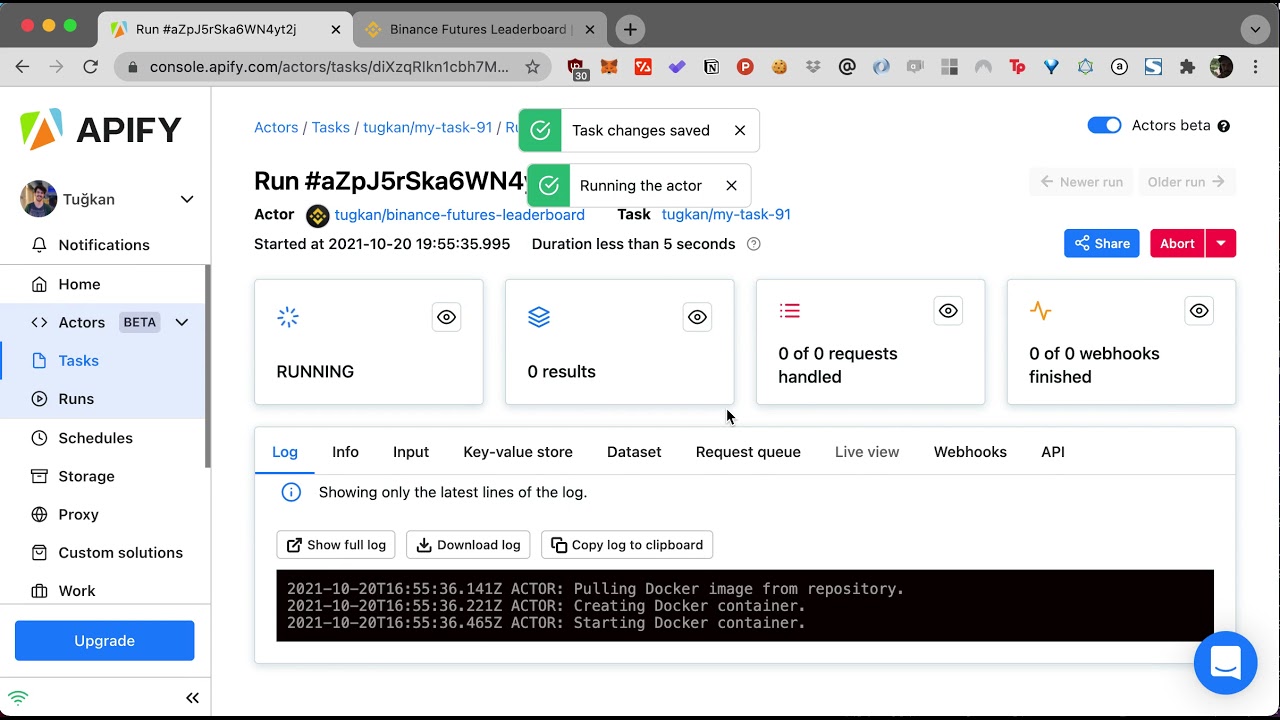Expand the Tuğkan account menu
Screen dimensions: 1280x720
tap(187, 199)
